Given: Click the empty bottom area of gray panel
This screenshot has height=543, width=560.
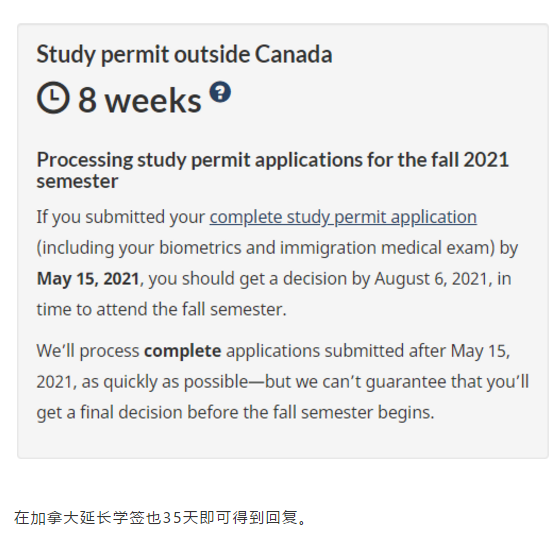Looking at the screenshot, I should pos(283,441).
